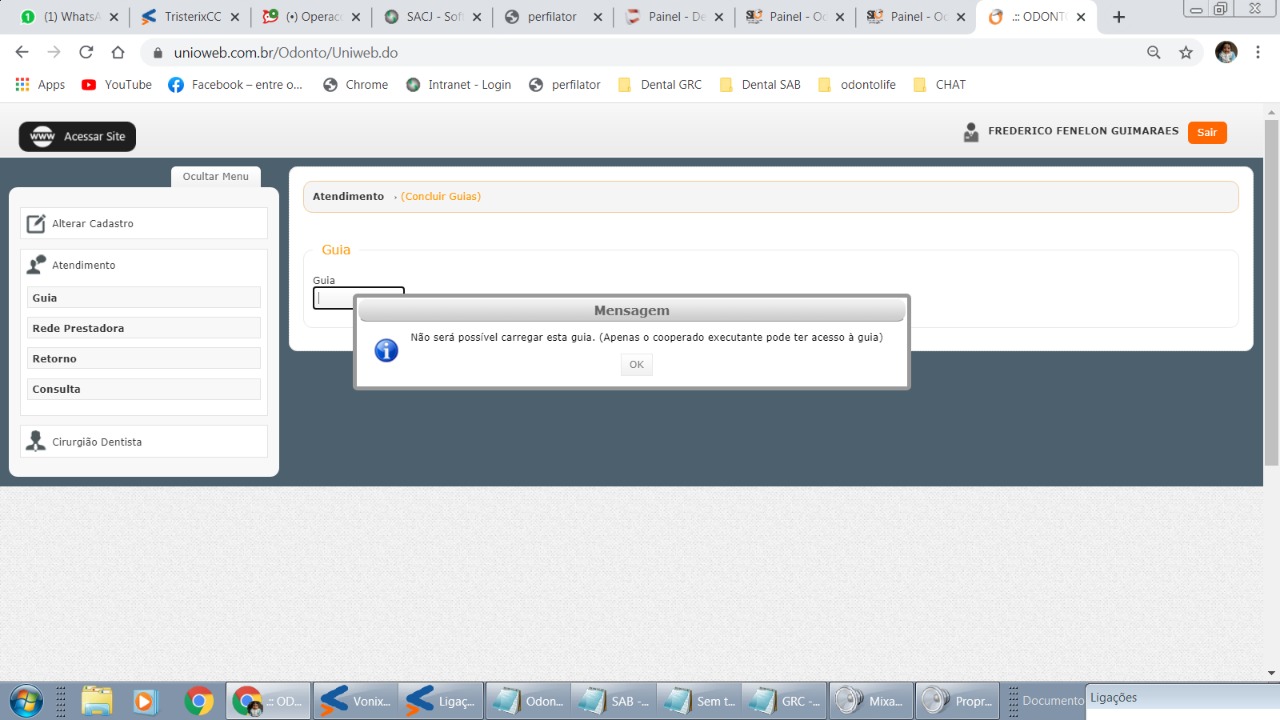Click the Cirurgião Dentista person icon
This screenshot has height=720, width=1280.
[x=36, y=442]
